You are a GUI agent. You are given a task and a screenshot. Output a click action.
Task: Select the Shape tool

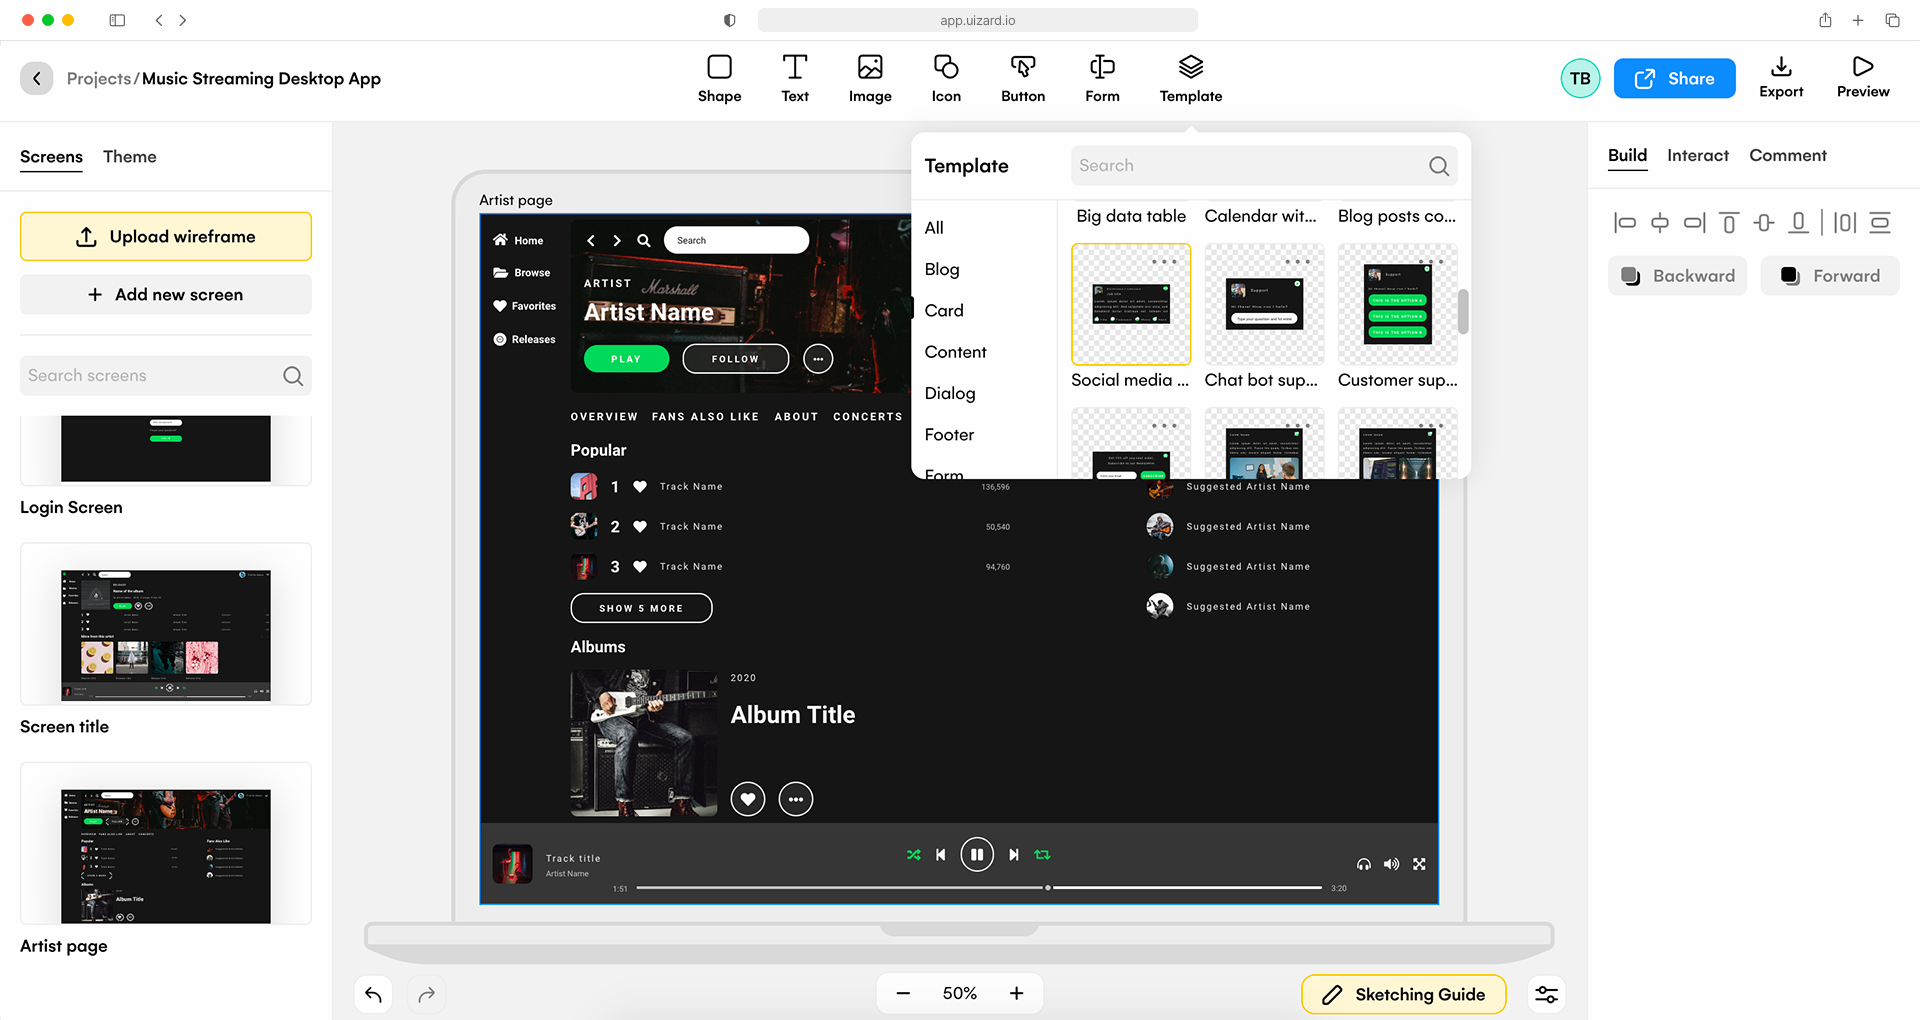719,78
